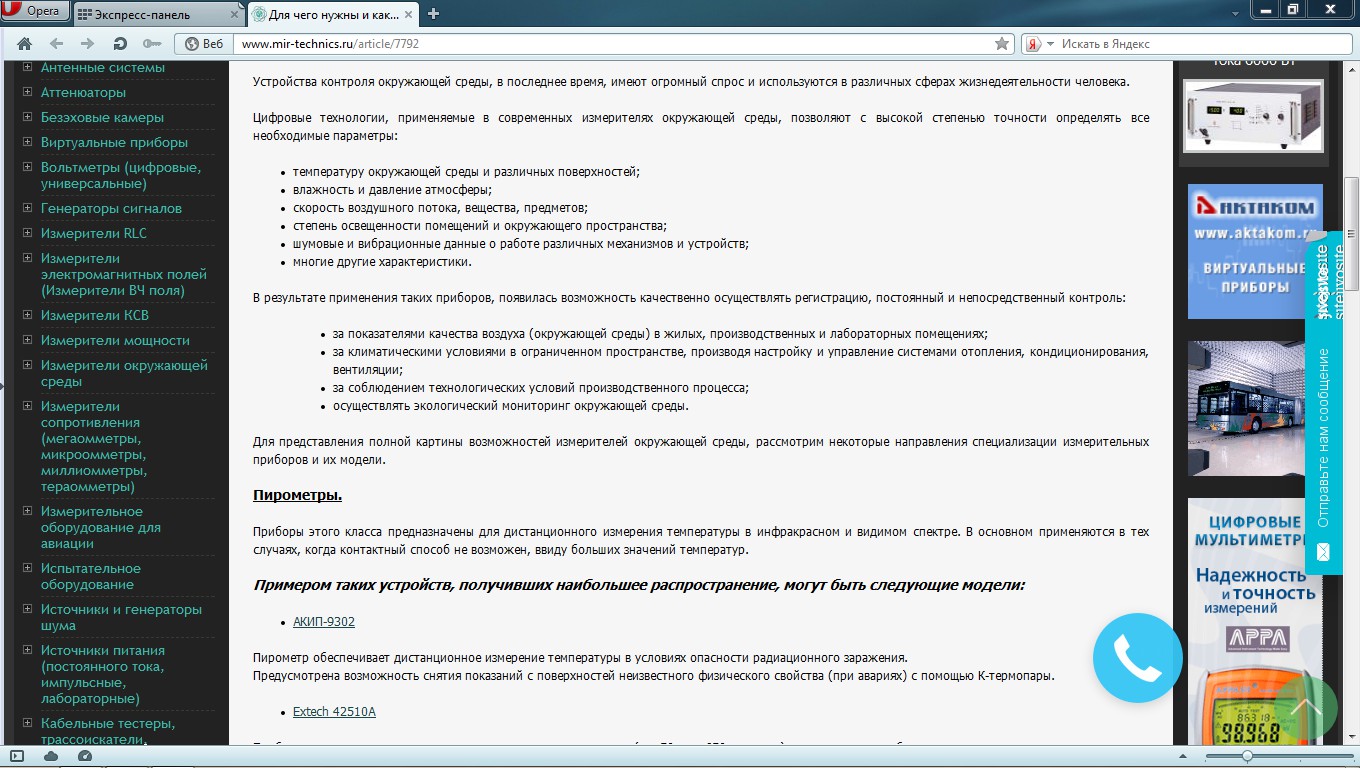Image resolution: width=1360 pixels, height=768 pixels.
Task: Close the Экспресс-панель tab
Action: click(x=232, y=14)
